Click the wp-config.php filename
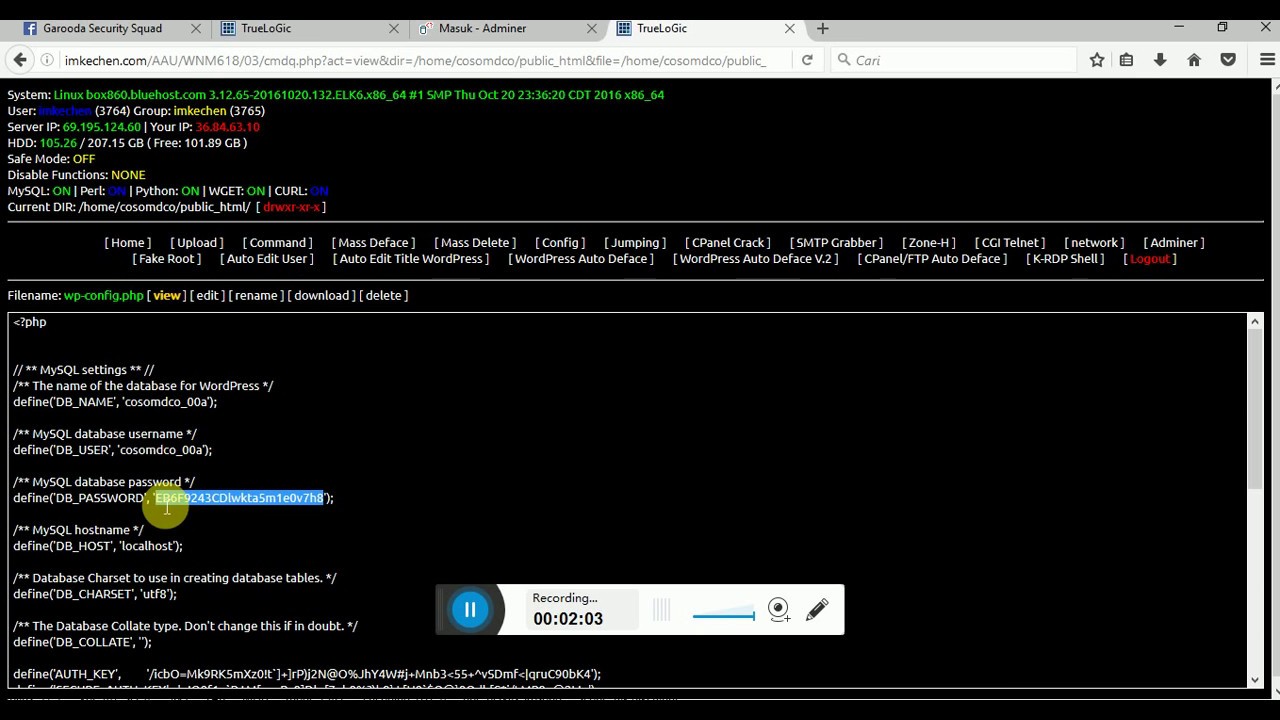 pyautogui.click(x=104, y=296)
